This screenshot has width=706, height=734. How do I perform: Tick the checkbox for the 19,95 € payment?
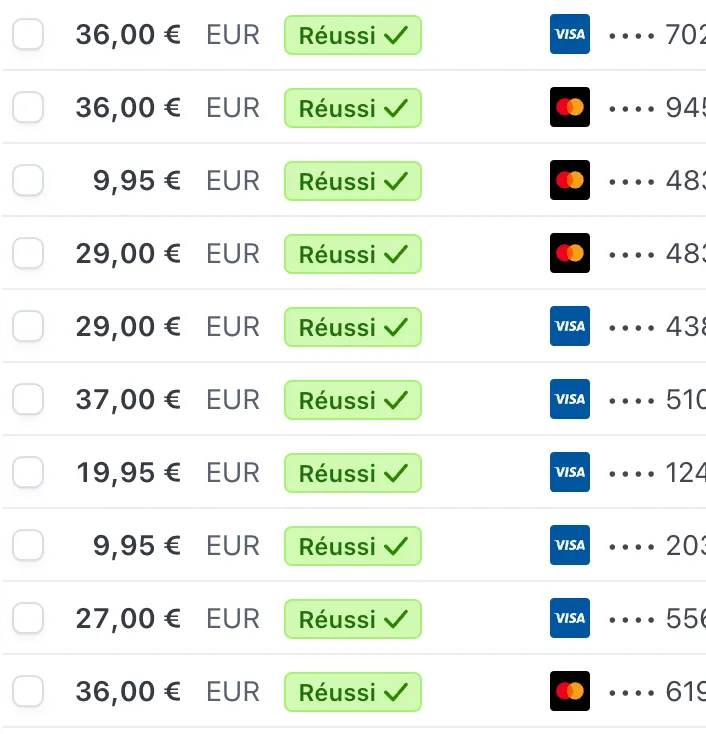(x=28, y=473)
